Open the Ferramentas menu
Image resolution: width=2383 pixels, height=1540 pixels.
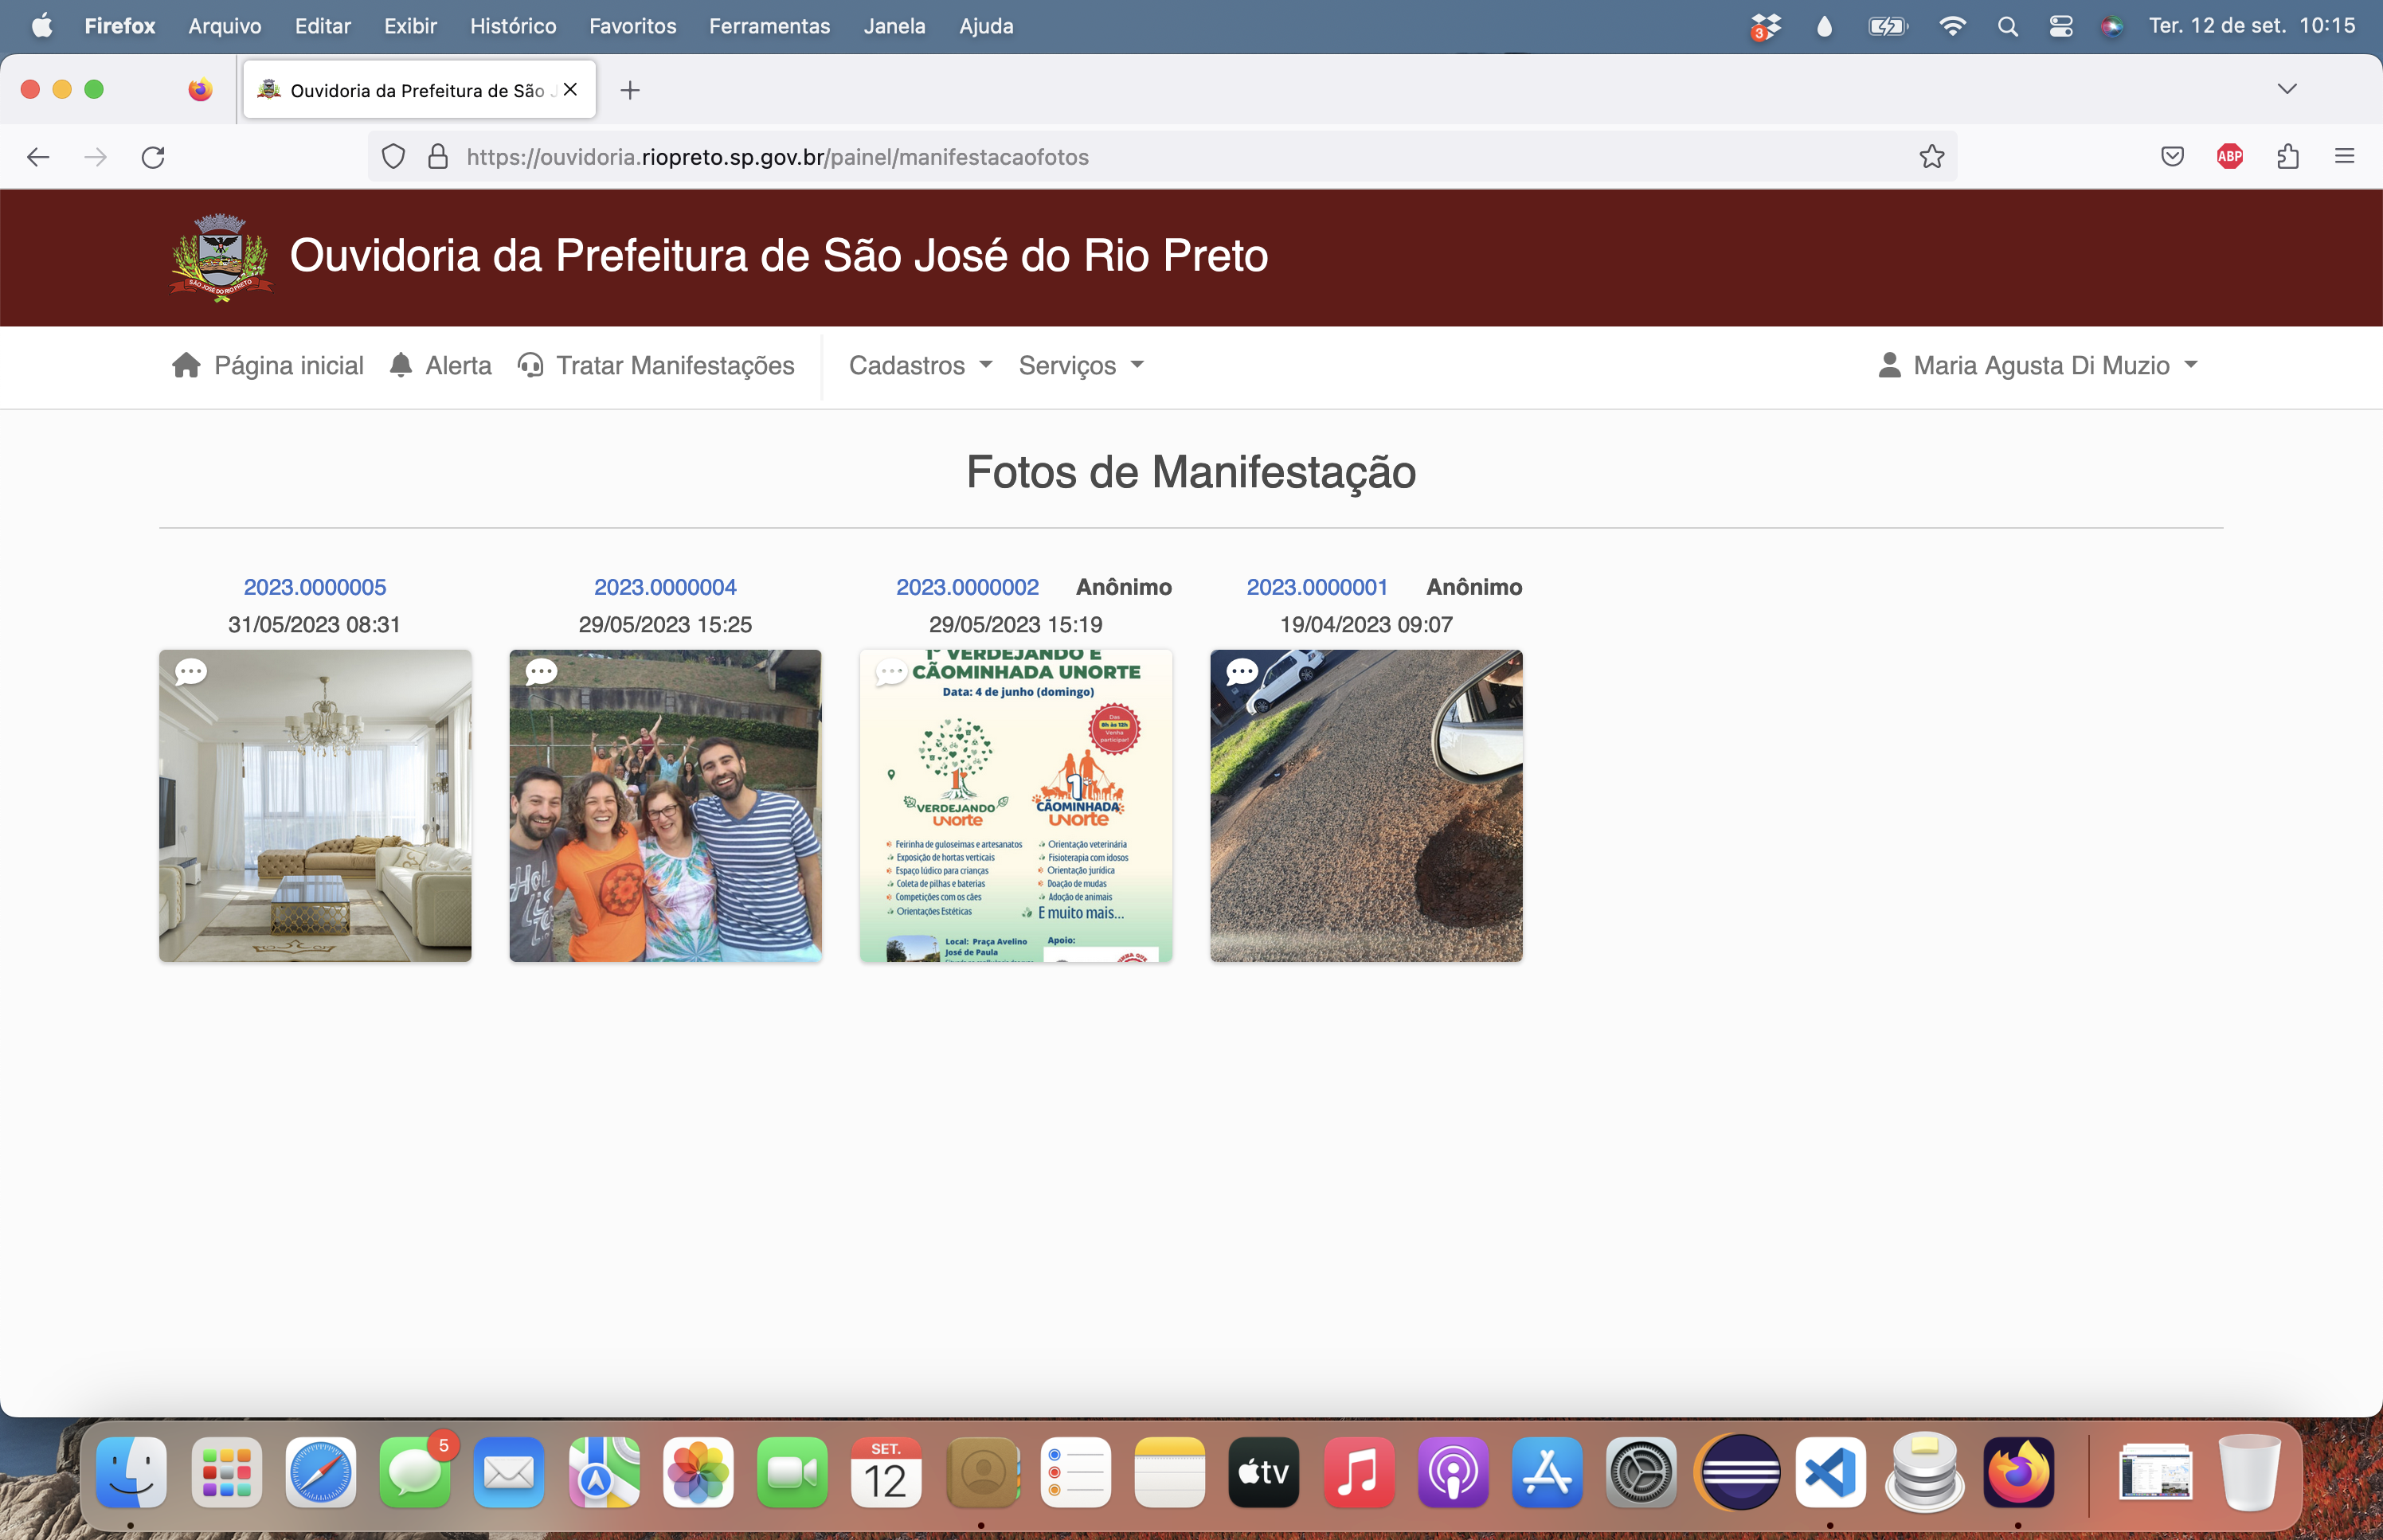(769, 26)
